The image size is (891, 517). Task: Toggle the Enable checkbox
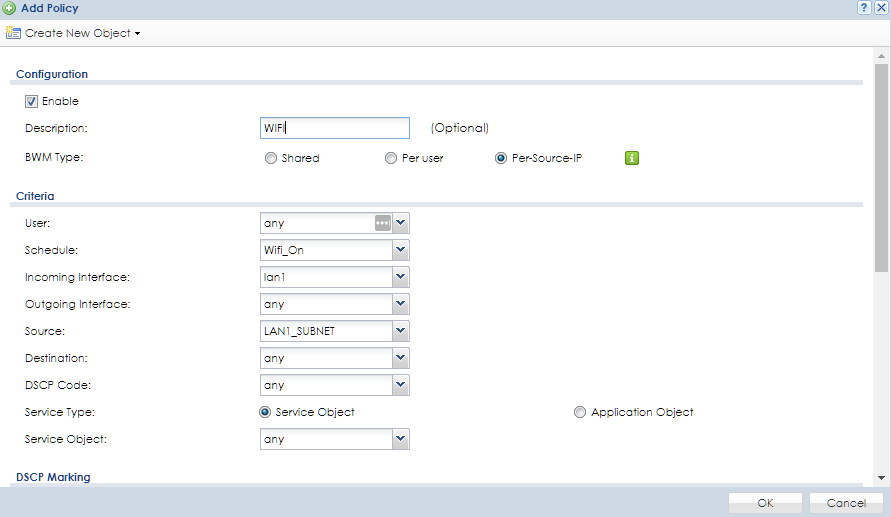[32, 101]
